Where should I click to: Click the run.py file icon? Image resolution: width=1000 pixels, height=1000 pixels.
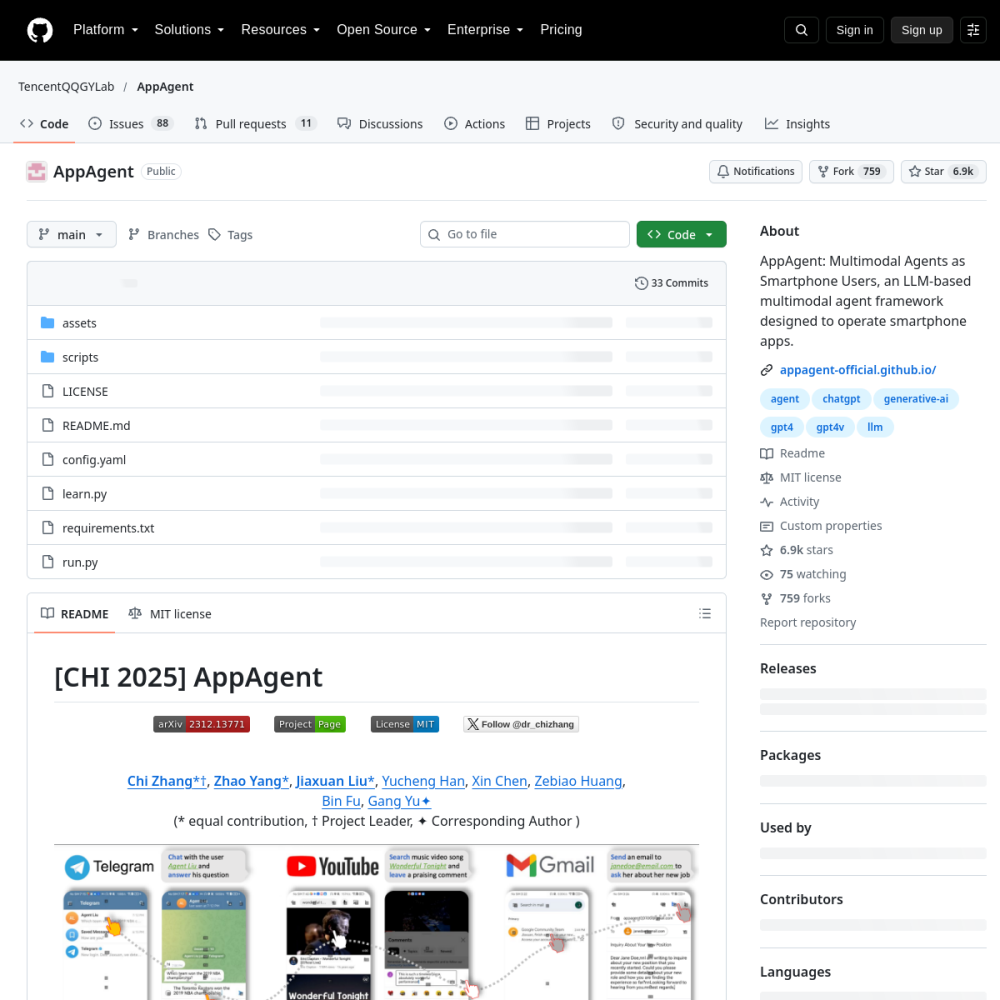pos(47,562)
